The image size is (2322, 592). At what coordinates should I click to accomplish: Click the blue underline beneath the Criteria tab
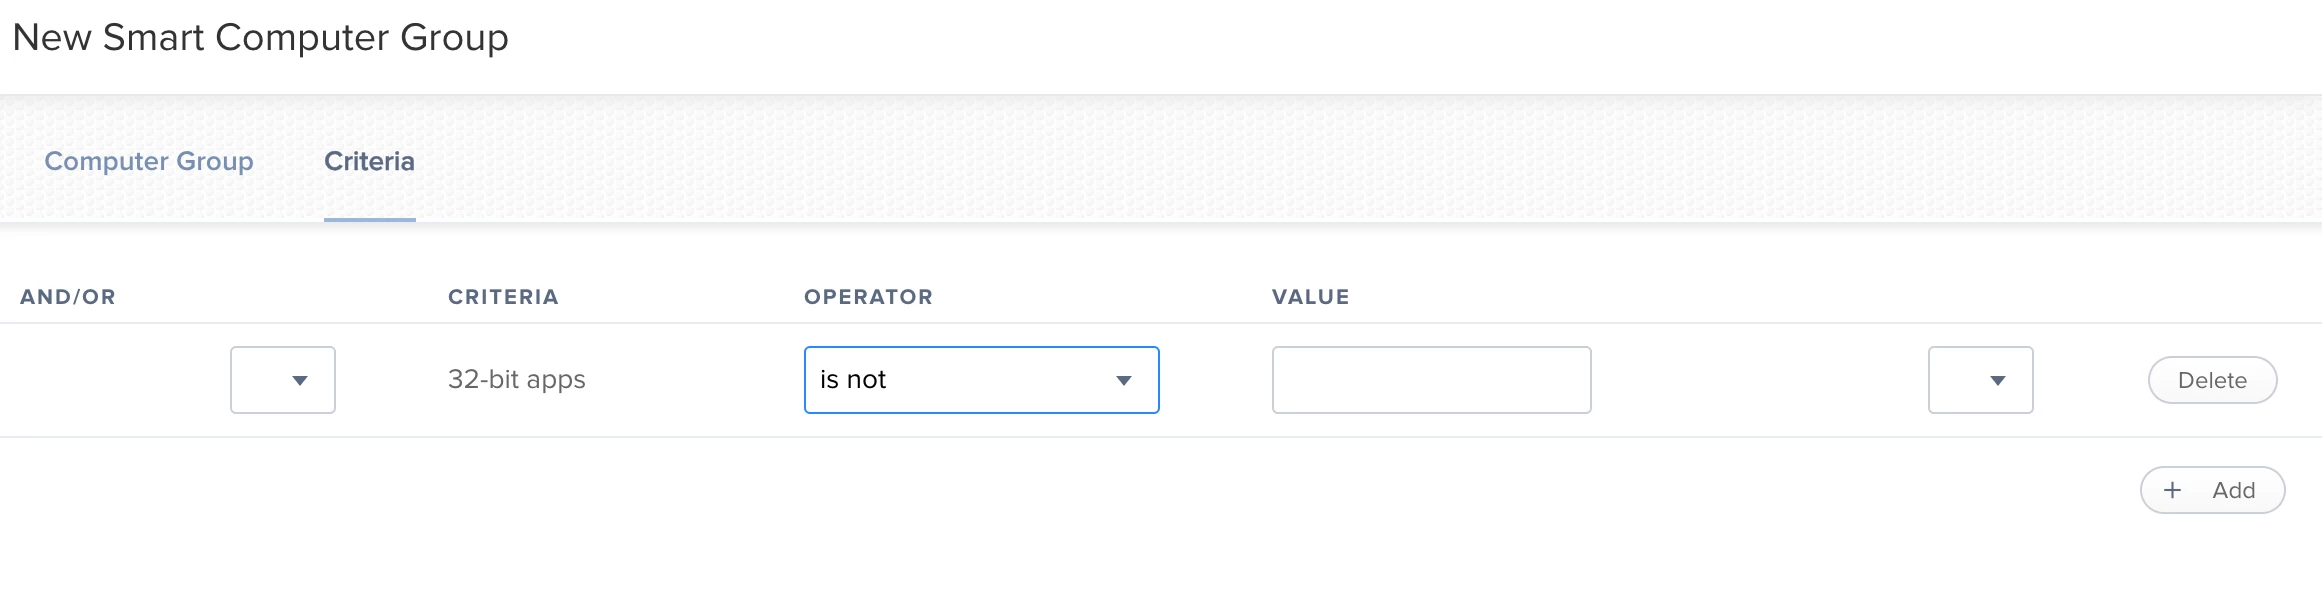(370, 219)
